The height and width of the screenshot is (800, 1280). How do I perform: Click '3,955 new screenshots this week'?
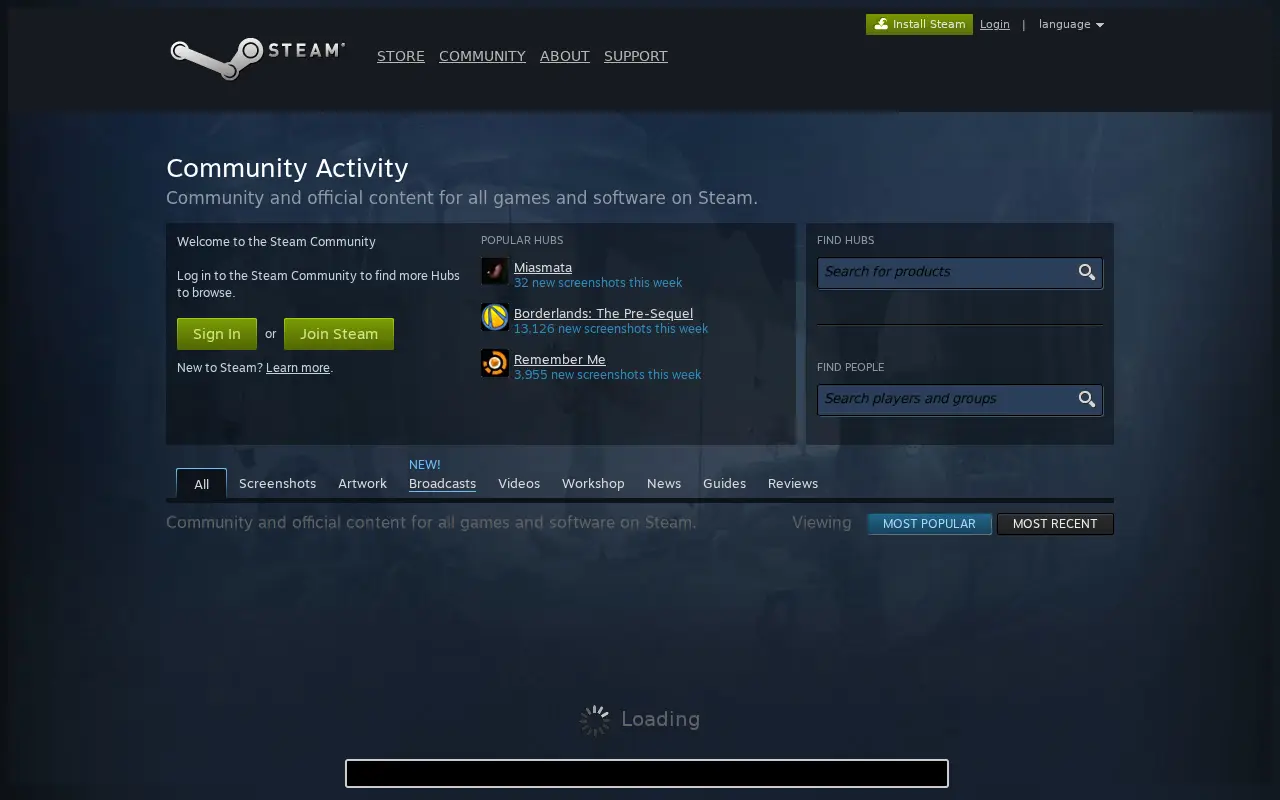pos(608,375)
